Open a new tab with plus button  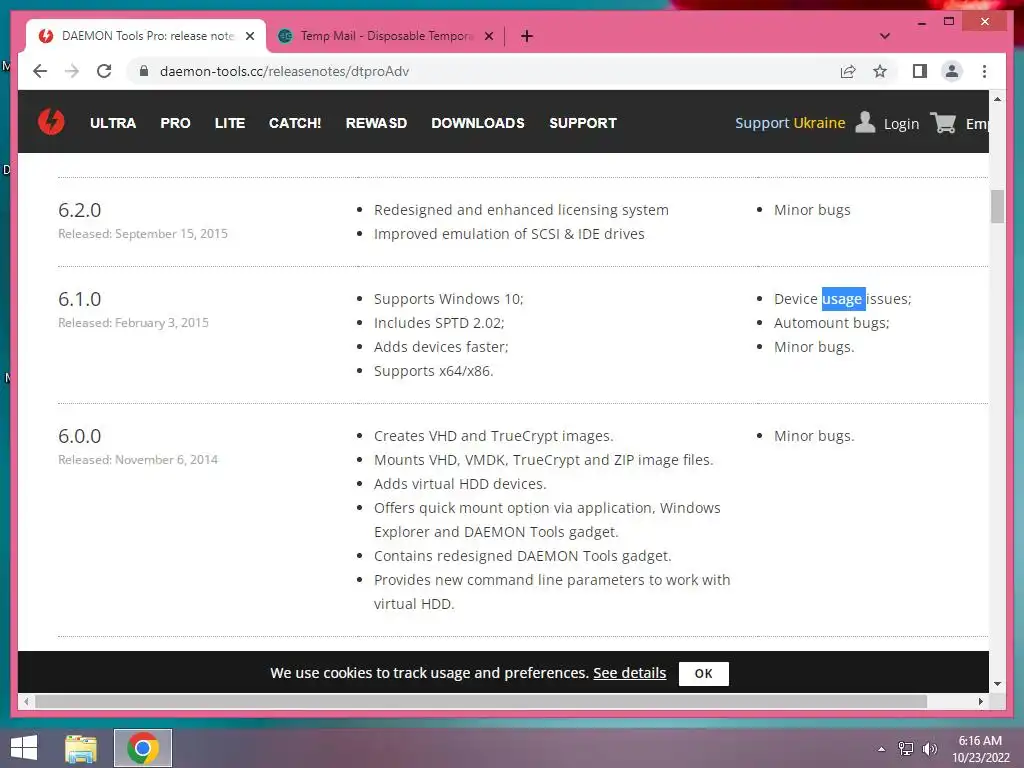(527, 36)
